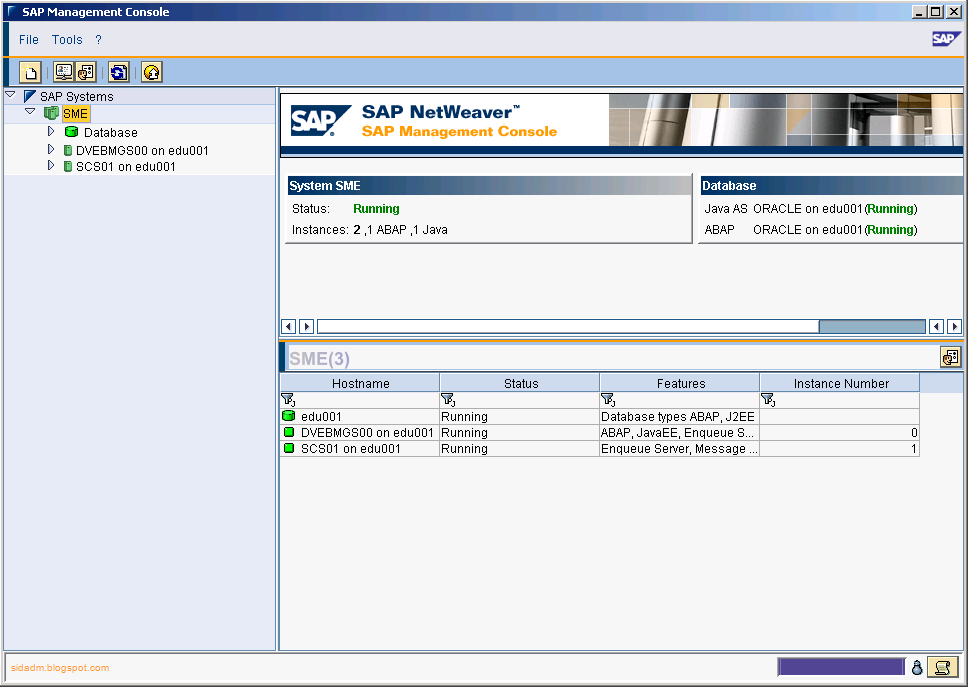Viewport: 968px width, 687px height.
Task: Select the SAP Systems root label
Action: [77, 97]
